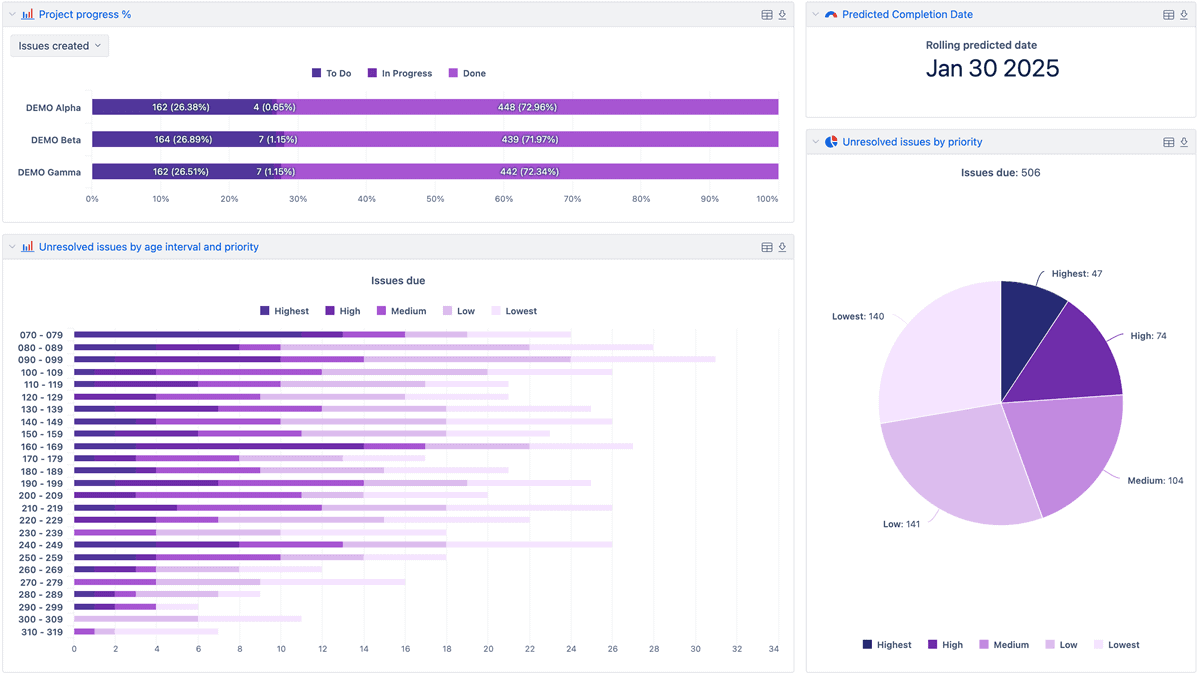Collapse the Project progress % panel
This screenshot has height=675, width=1200.
13,15
